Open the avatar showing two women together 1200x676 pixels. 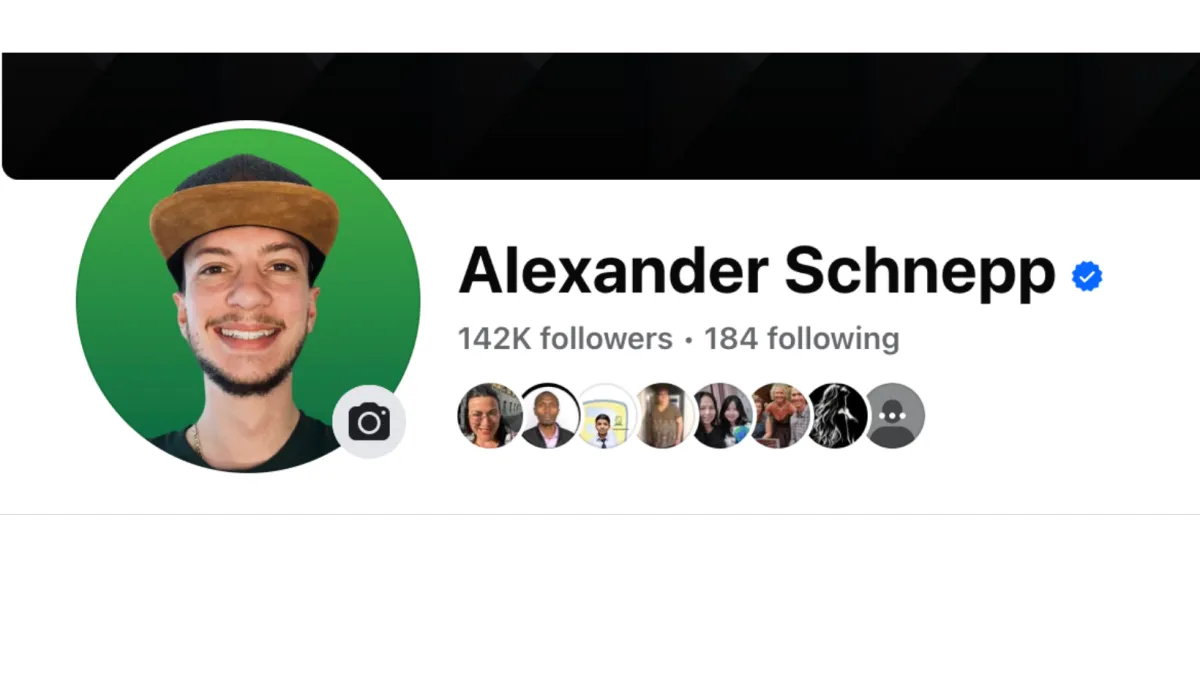(721, 416)
